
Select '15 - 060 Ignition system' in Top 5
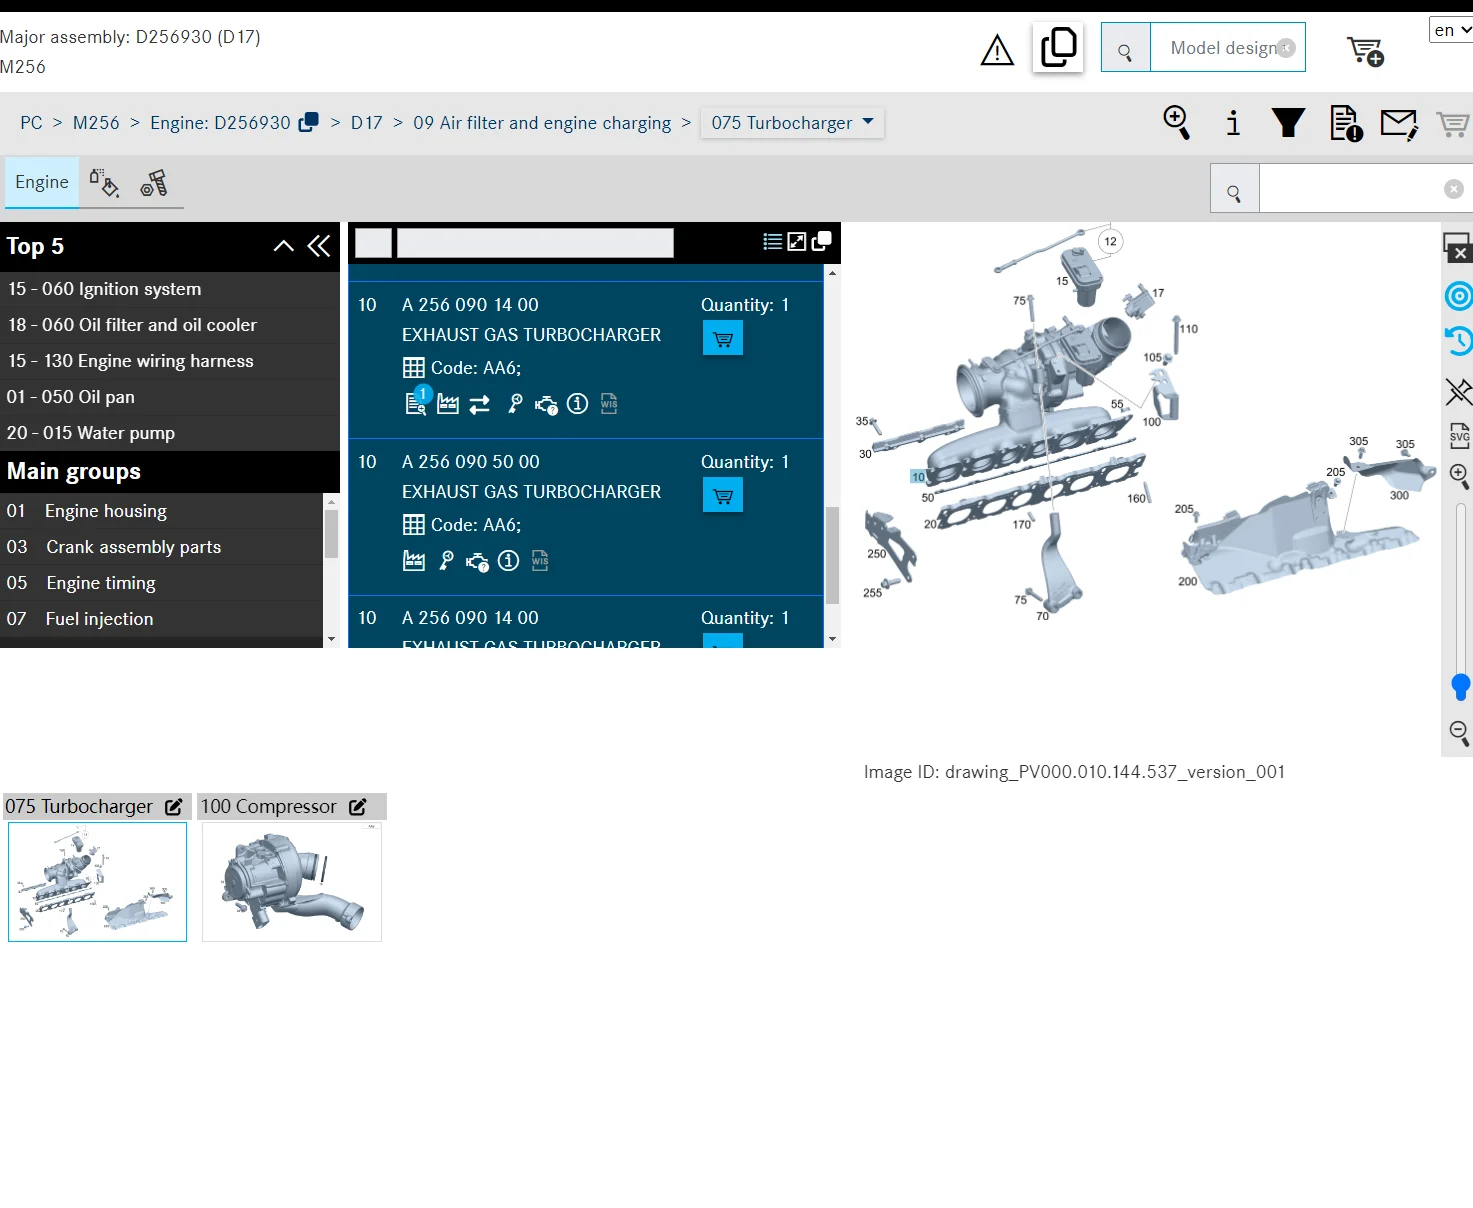[x=170, y=289]
